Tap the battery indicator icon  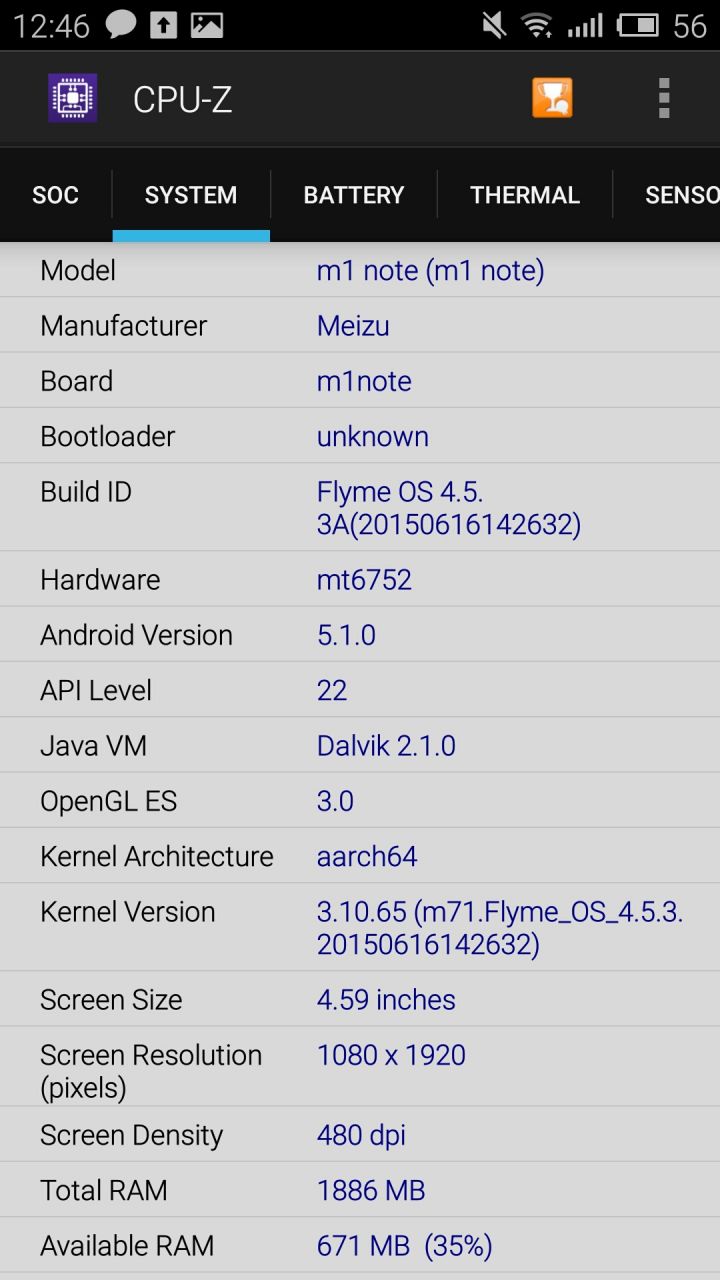(638, 25)
